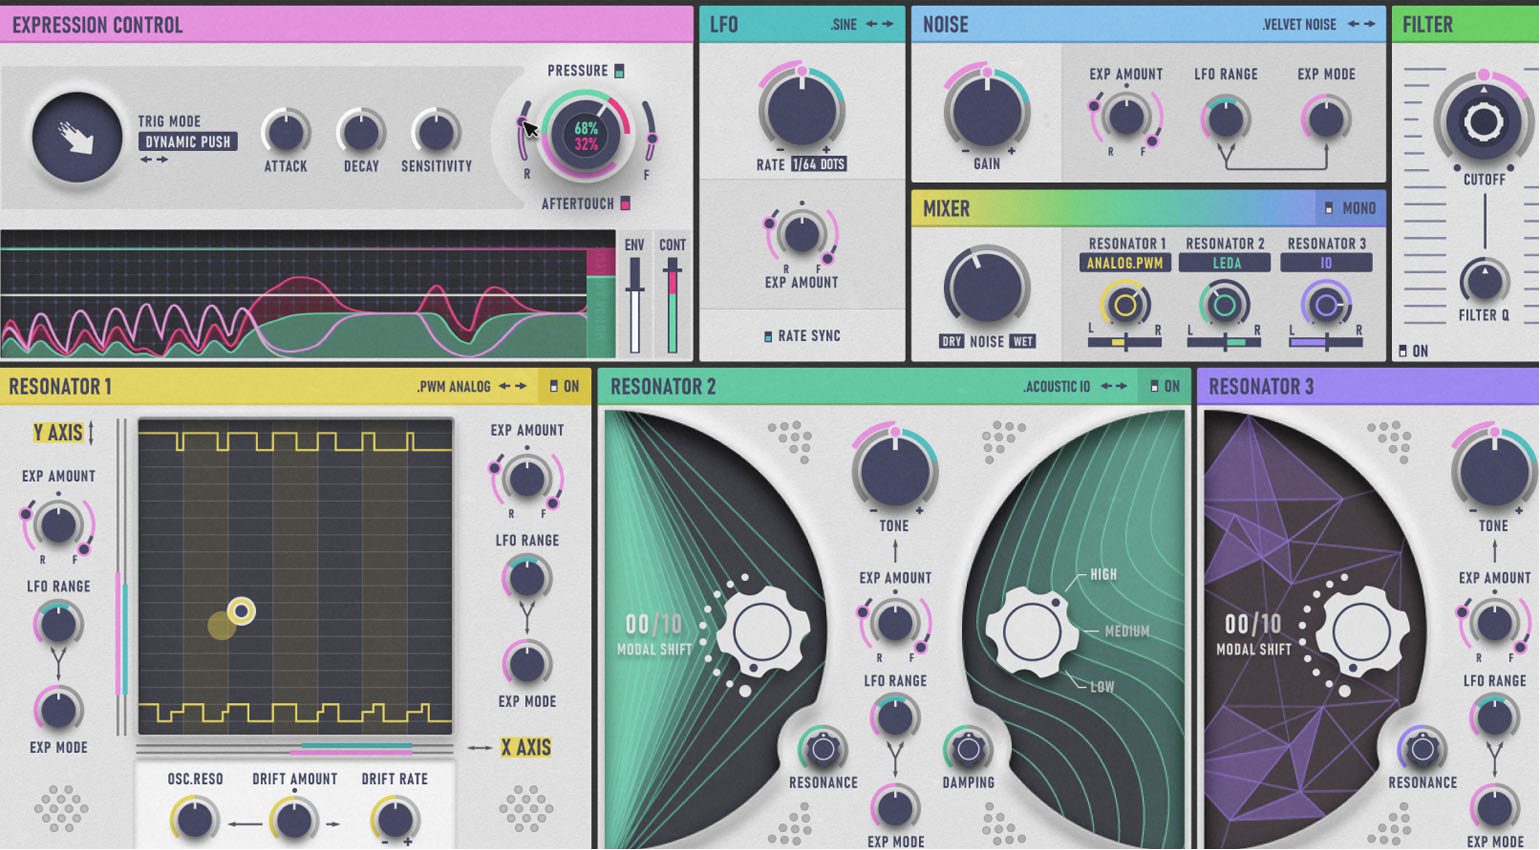Screen dimensions: 1540x850
Task: Click the DYNAMIC PUSH trig mode button
Action: pos(187,142)
